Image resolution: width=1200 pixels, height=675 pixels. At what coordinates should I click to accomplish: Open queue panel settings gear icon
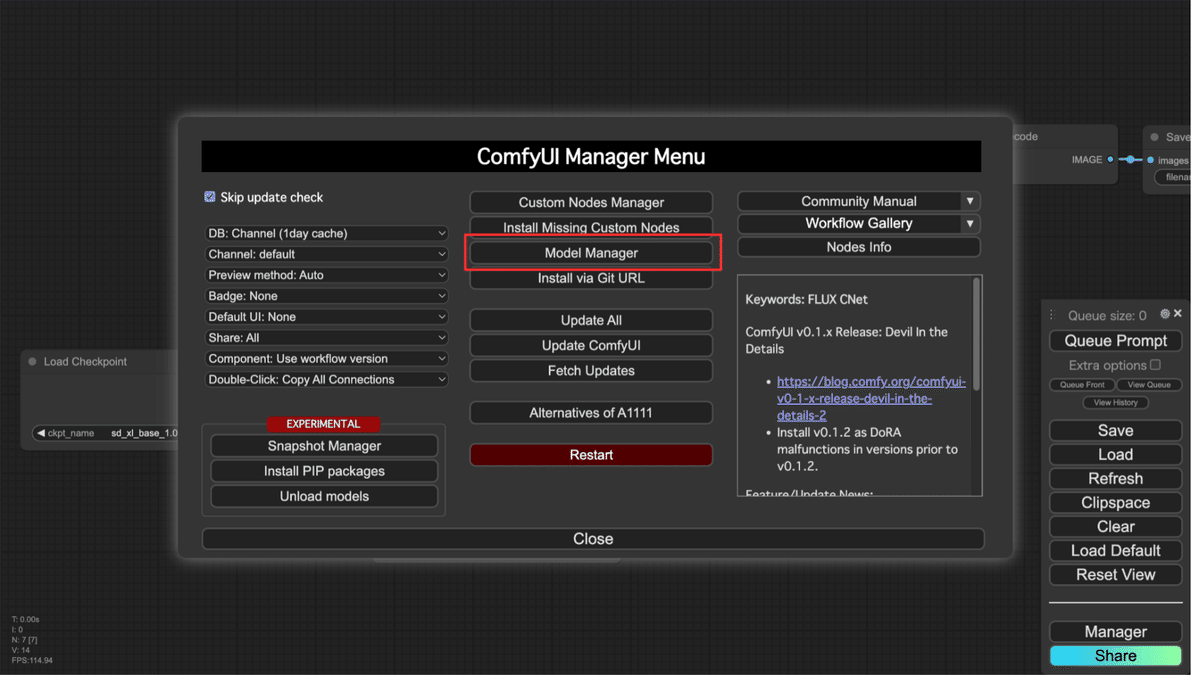[1164, 314]
